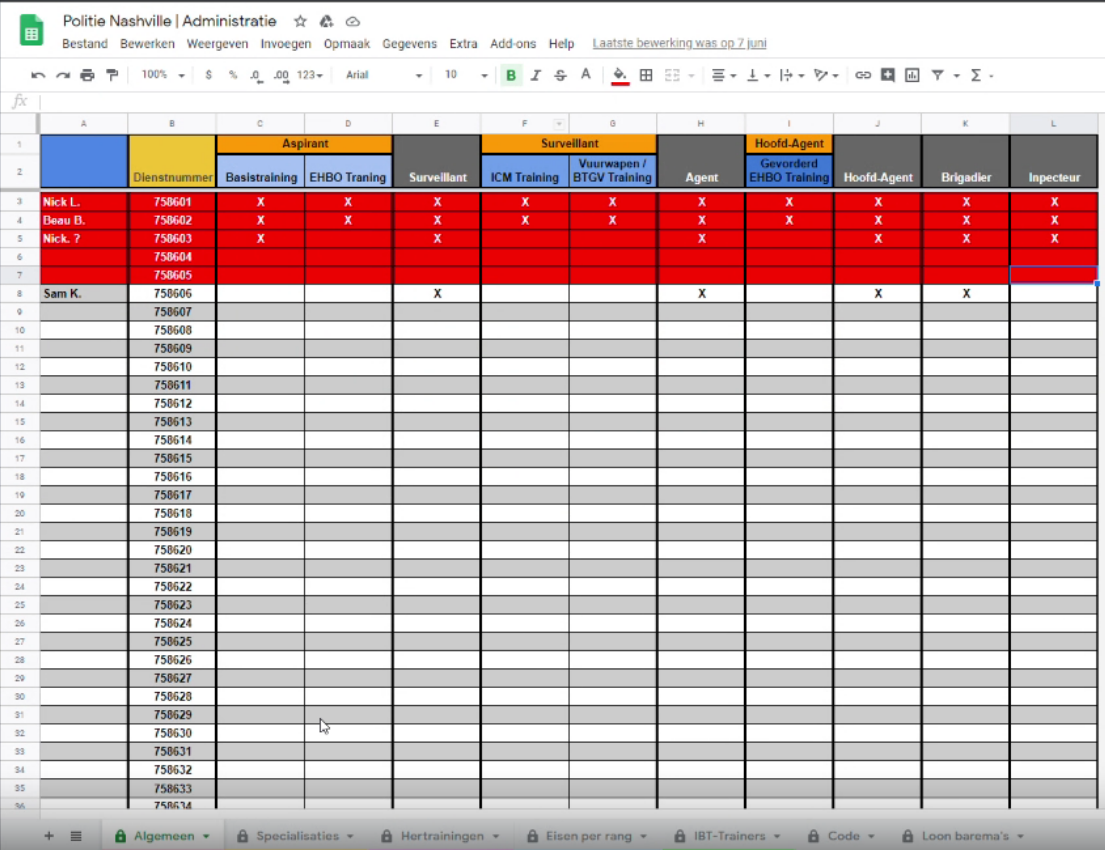Open the font size dropdown
The height and width of the screenshot is (850, 1105).
[x=466, y=75]
